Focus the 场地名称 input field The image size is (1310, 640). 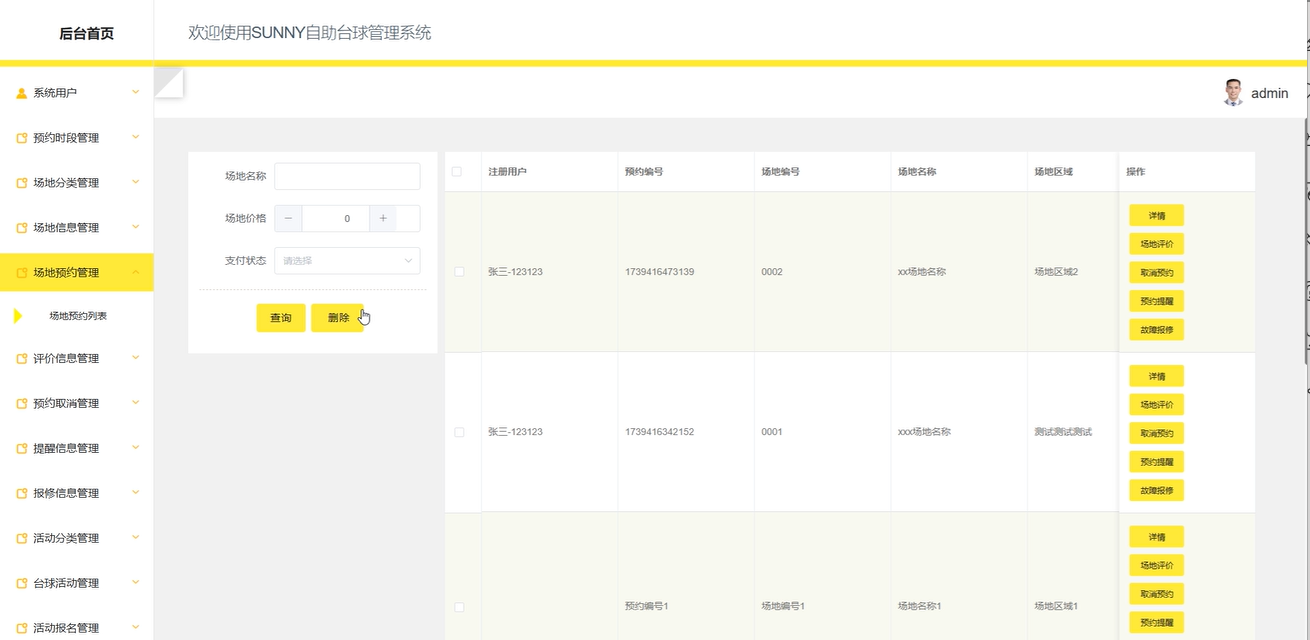click(347, 176)
